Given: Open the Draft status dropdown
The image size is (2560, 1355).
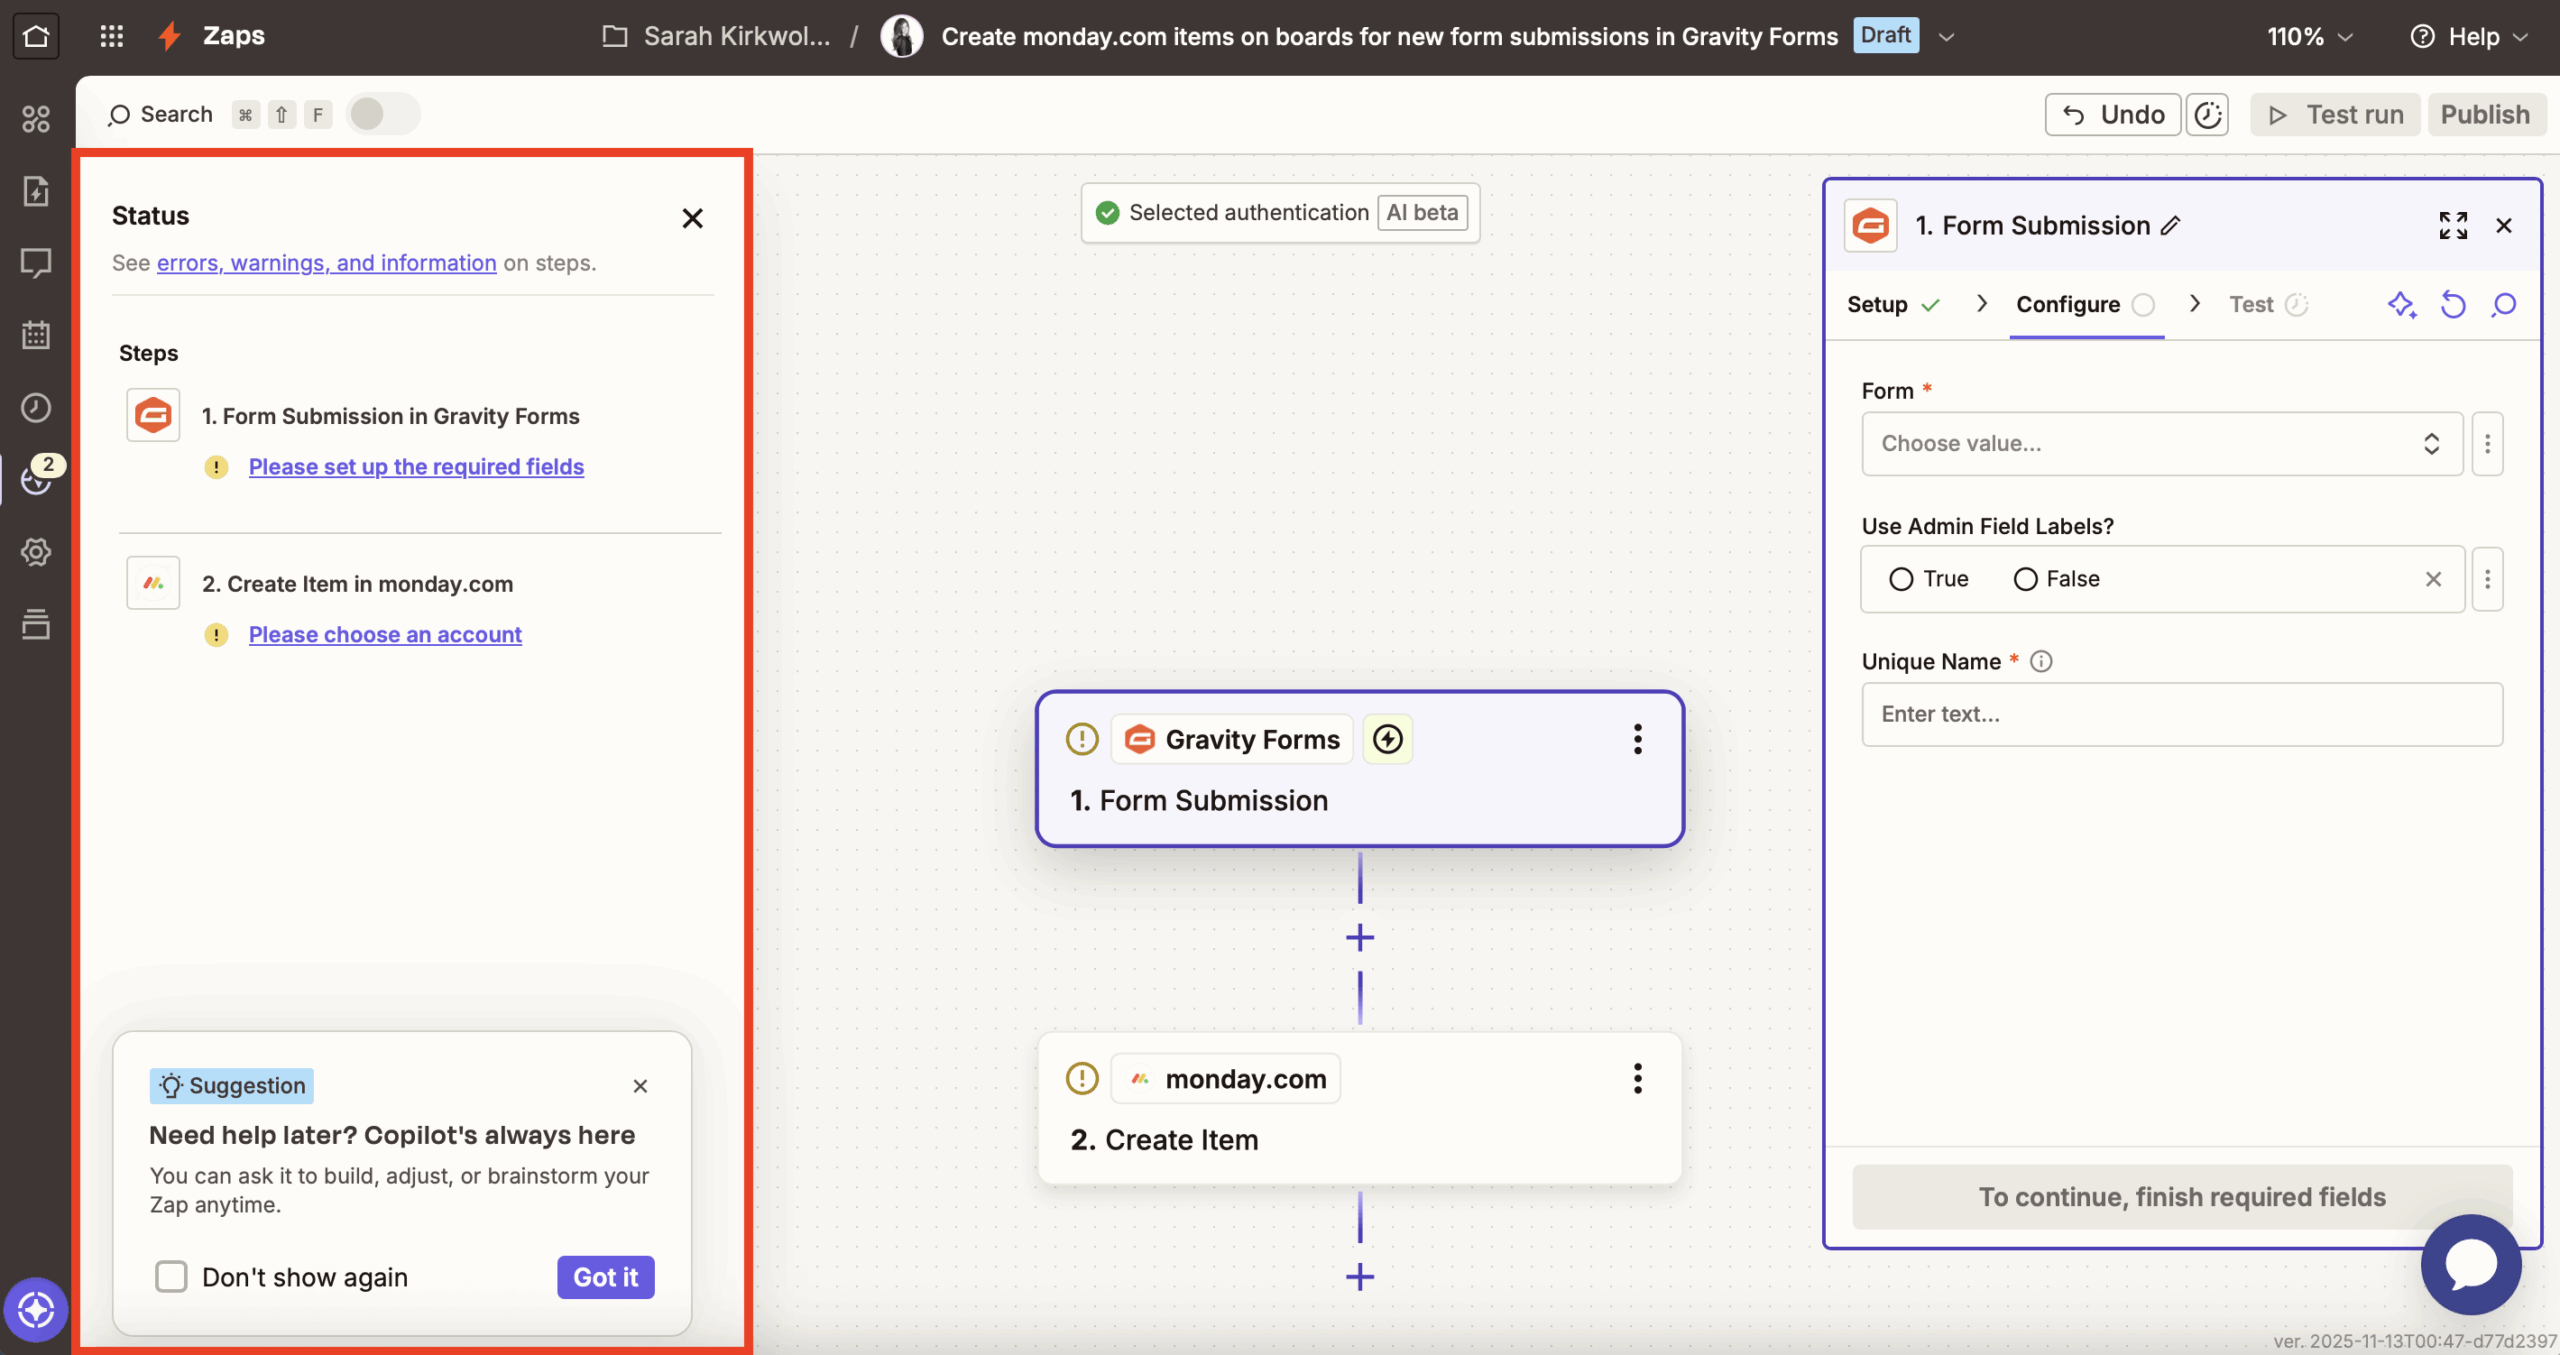Looking at the screenshot, I should pyautogui.click(x=1946, y=35).
